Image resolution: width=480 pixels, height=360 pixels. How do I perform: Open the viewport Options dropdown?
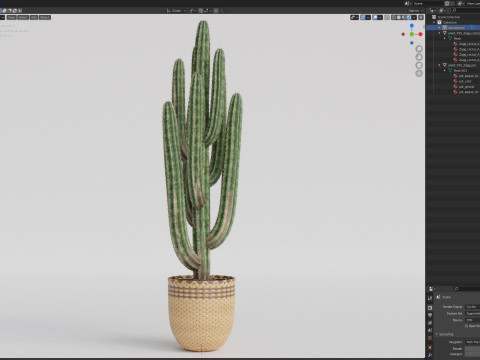point(415,11)
